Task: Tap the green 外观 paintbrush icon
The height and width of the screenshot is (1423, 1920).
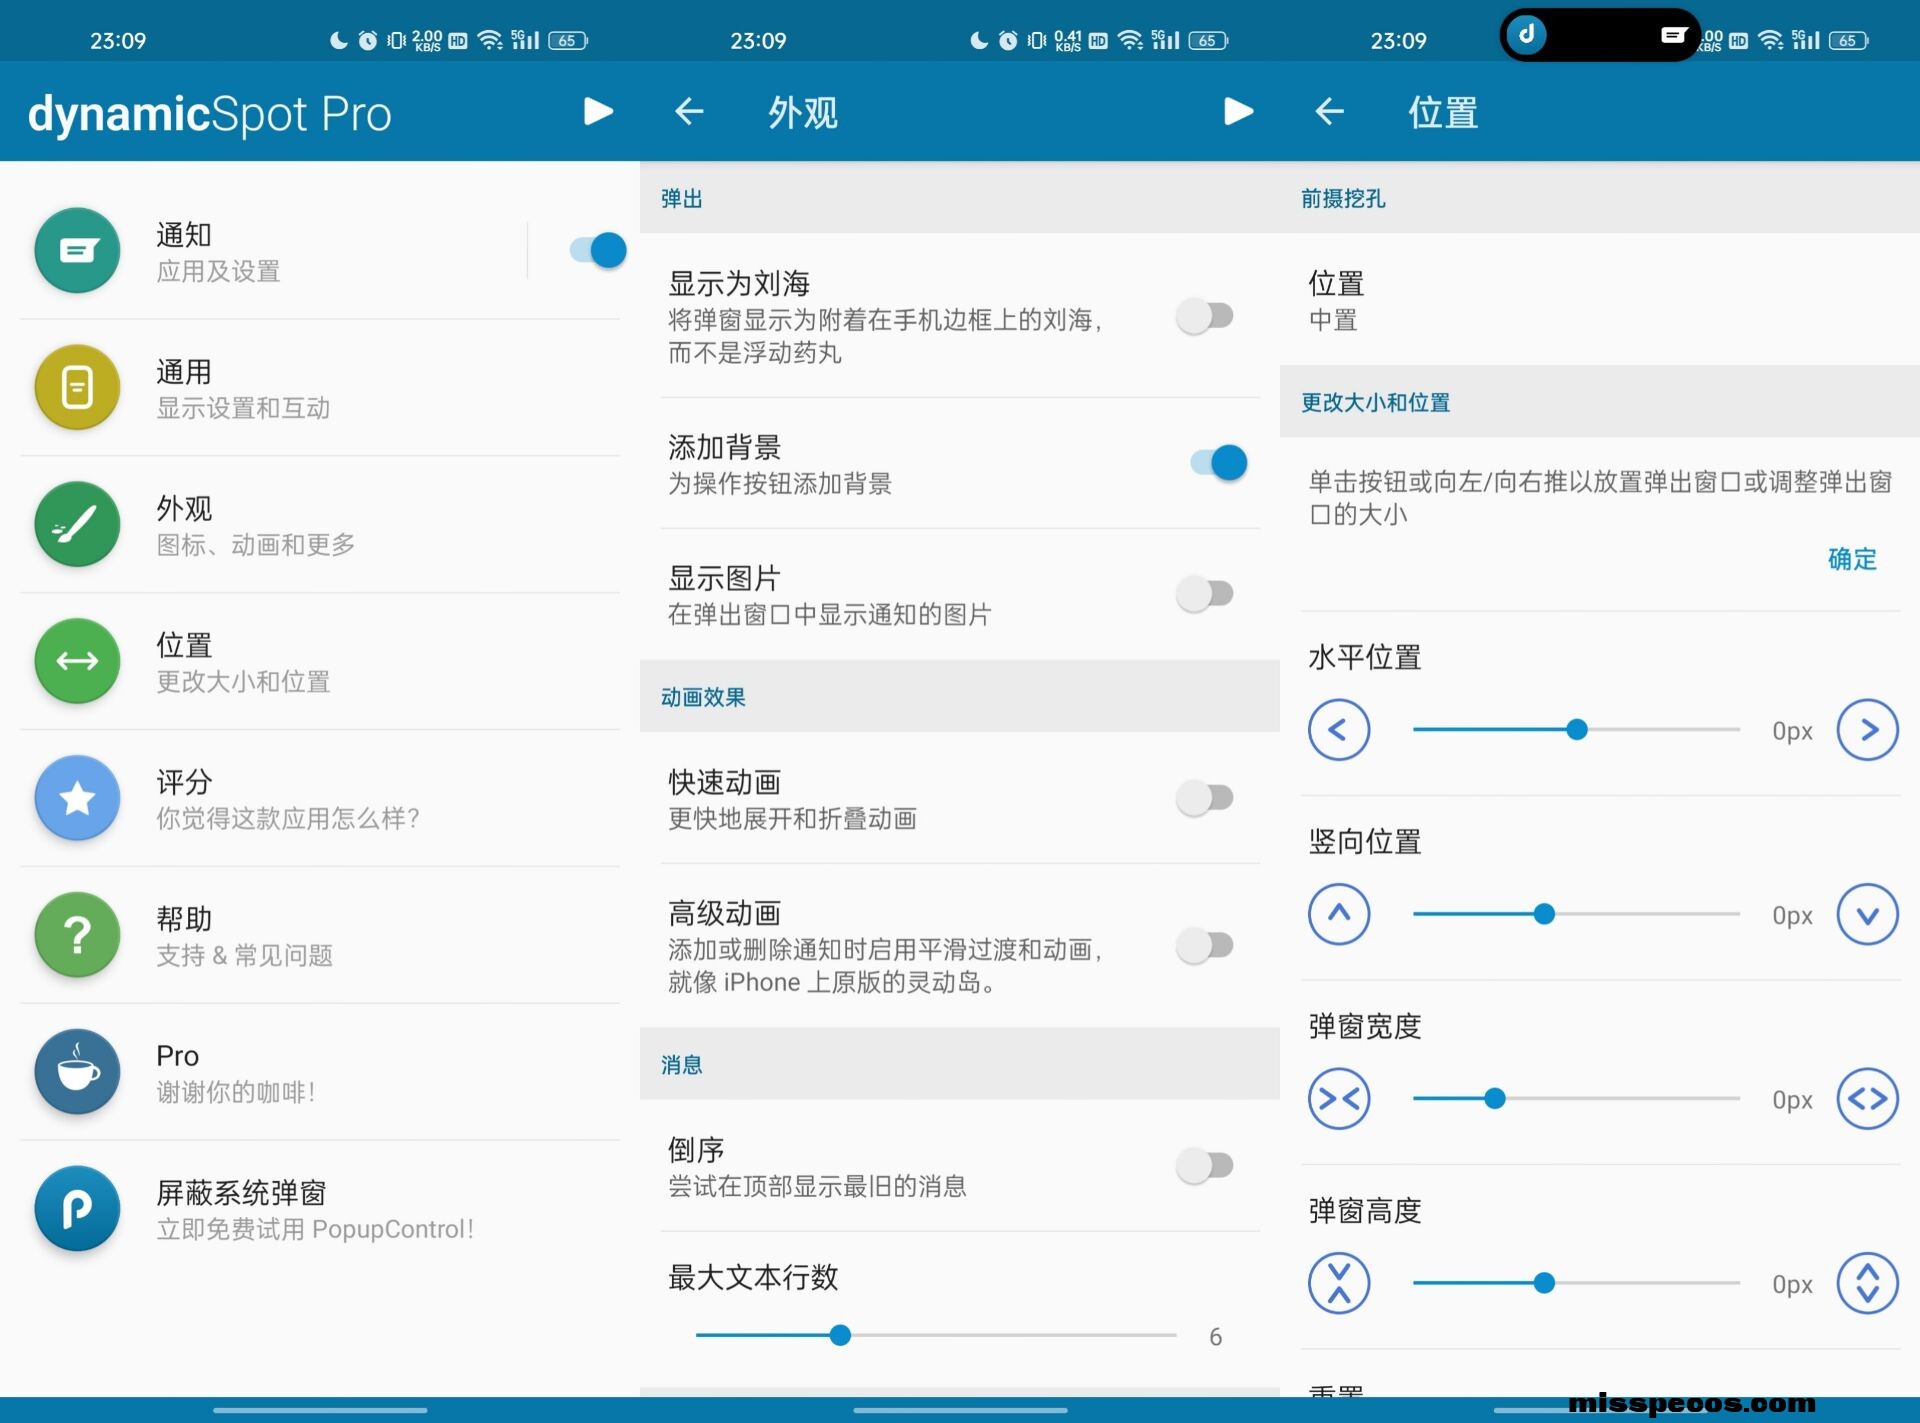Action: pyautogui.click(x=77, y=524)
